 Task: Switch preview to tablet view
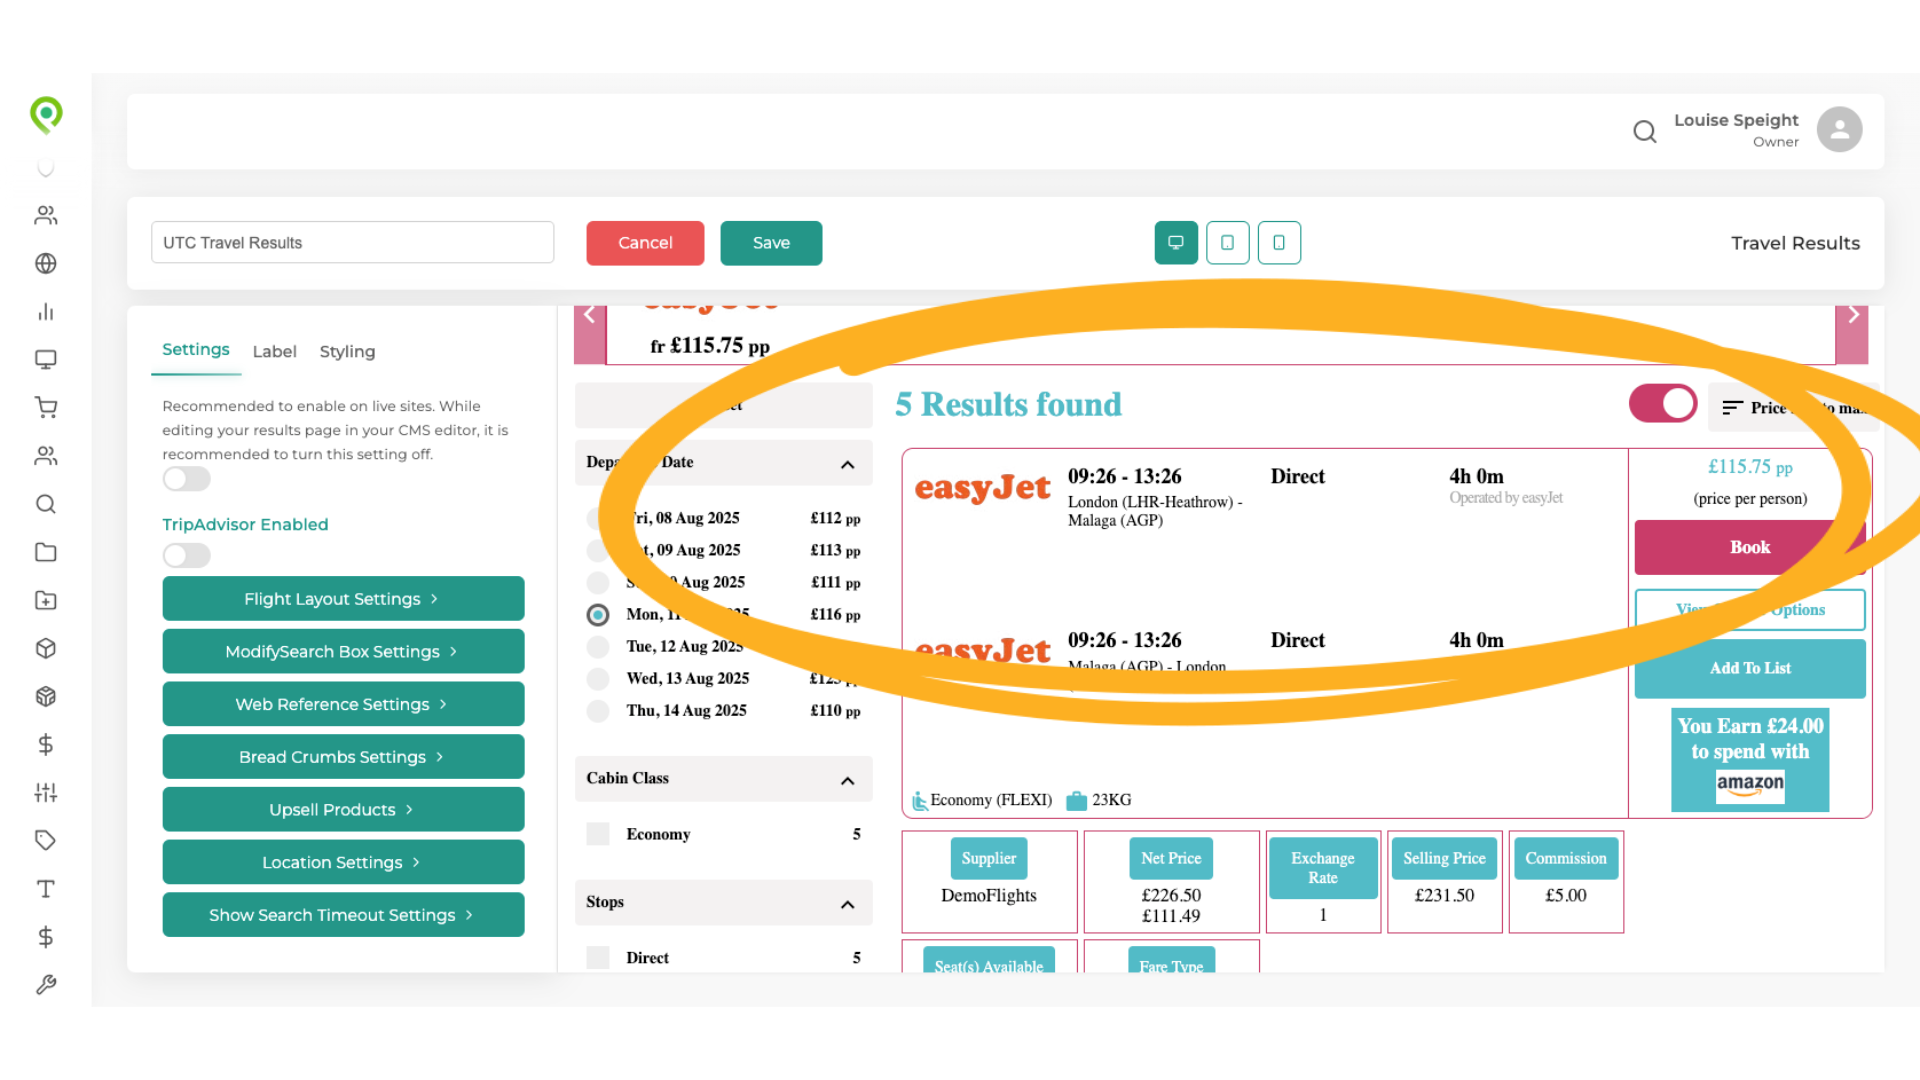point(1228,243)
